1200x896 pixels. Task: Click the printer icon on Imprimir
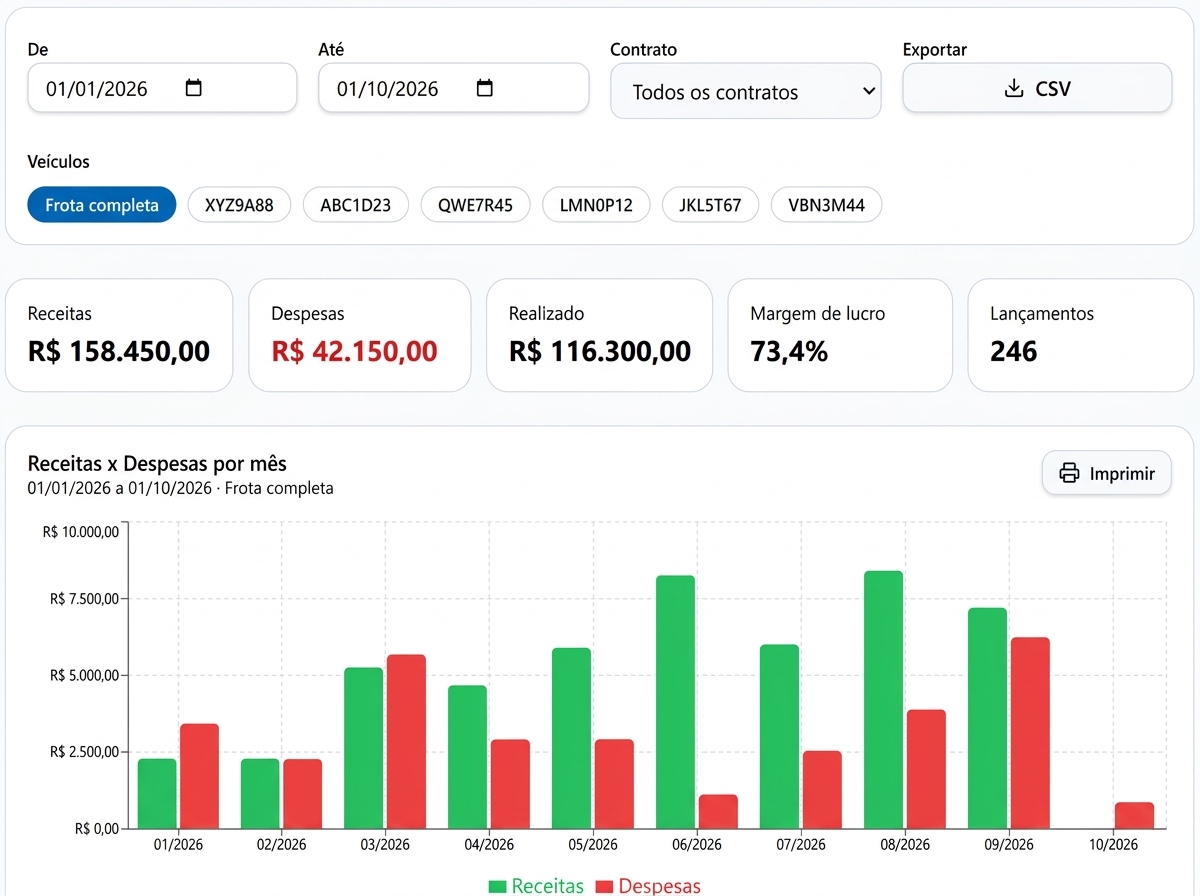tap(1069, 473)
